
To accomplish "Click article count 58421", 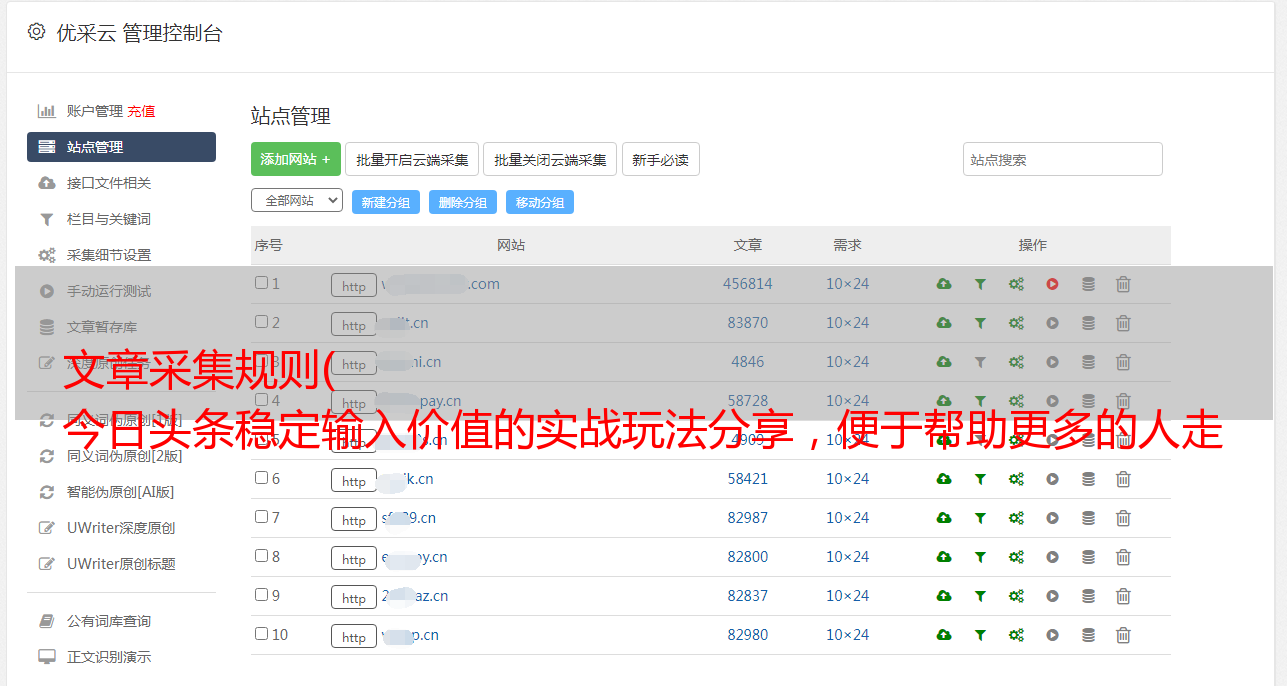I will click(748, 479).
